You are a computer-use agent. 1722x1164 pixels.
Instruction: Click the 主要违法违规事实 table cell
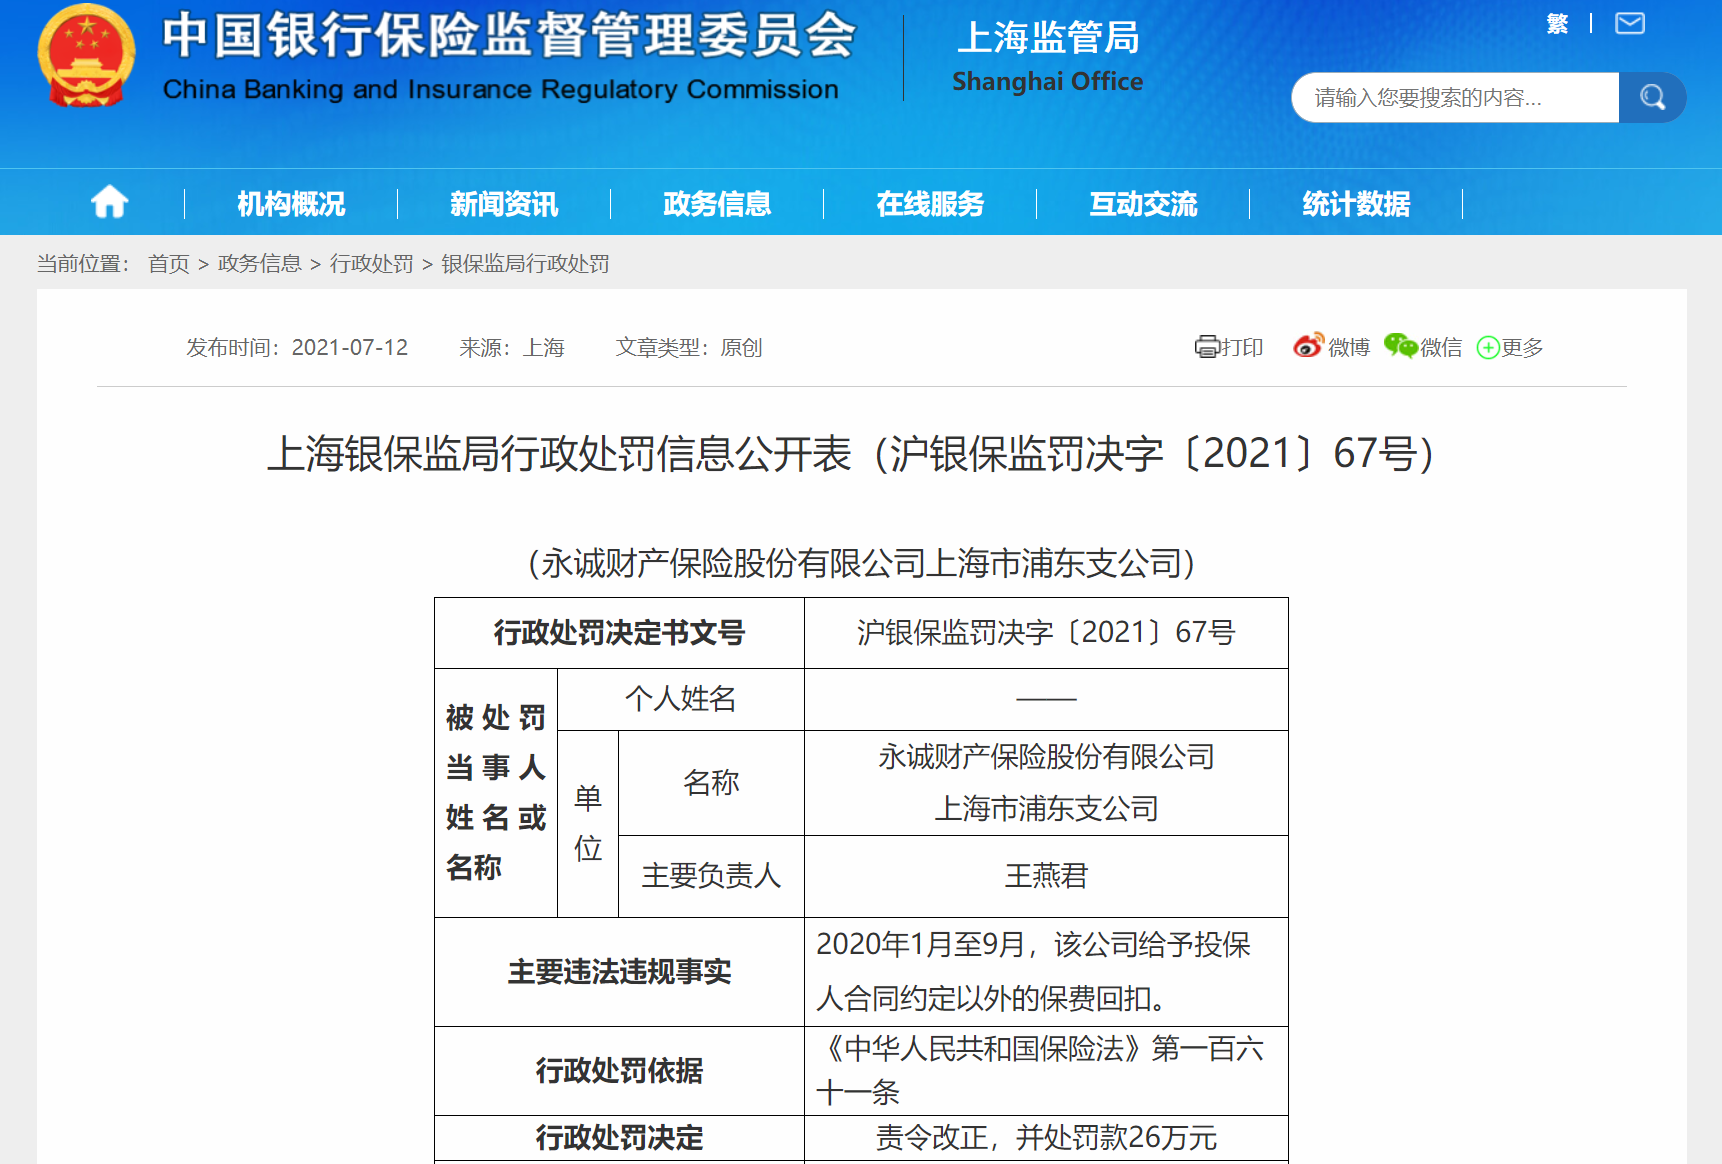click(x=619, y=972)
